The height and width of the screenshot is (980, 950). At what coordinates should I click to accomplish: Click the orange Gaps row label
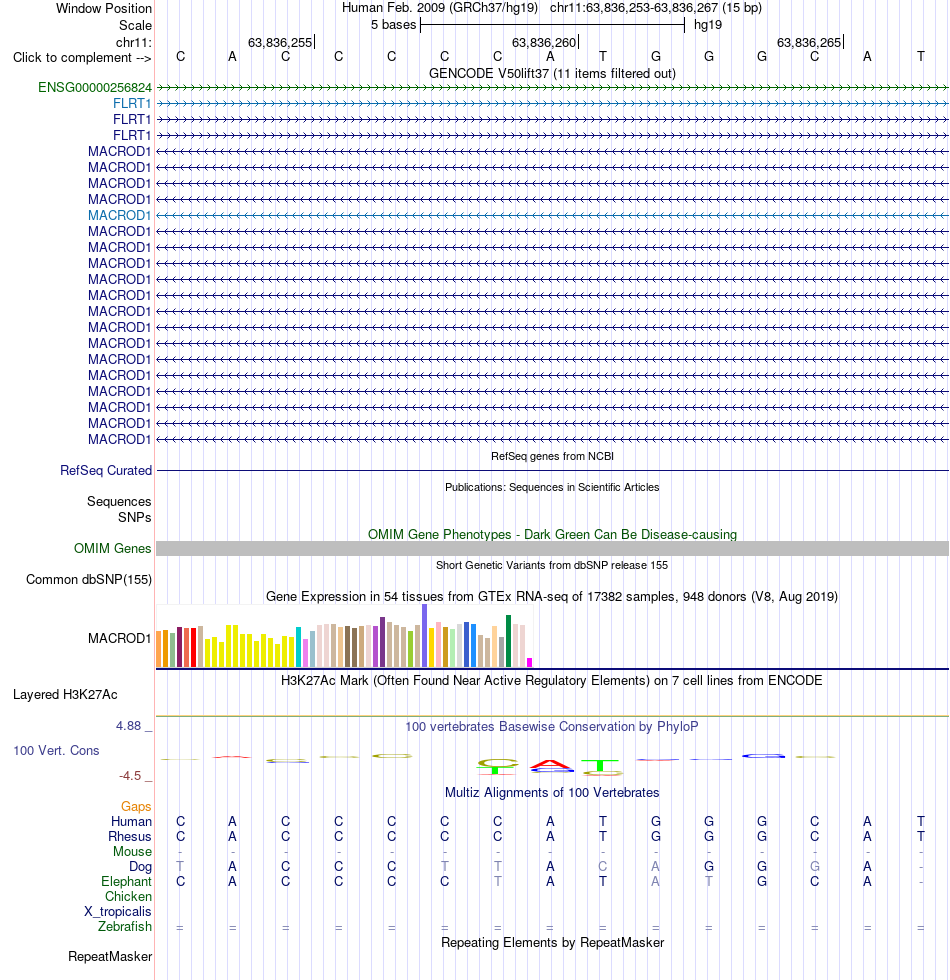(x=136, y=806)
